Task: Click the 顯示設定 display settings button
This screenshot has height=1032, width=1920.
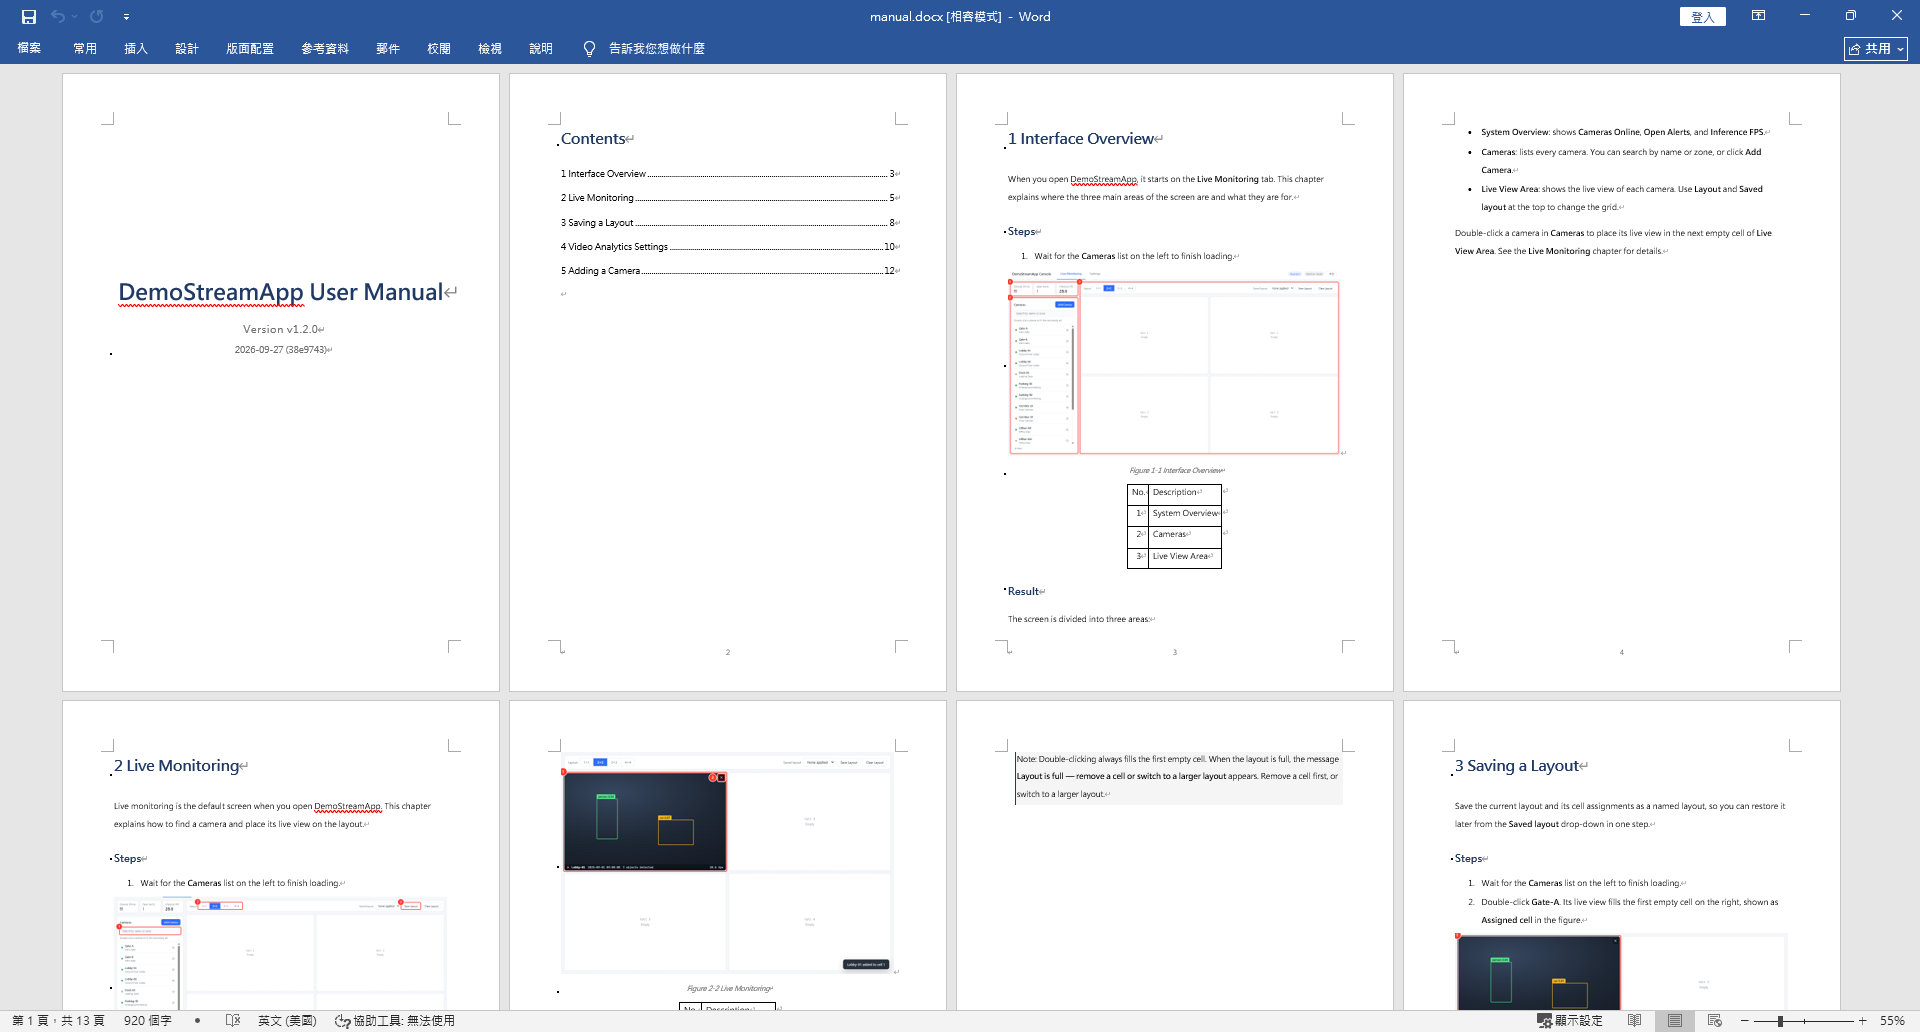Action: click(x=1570, y=1021)
